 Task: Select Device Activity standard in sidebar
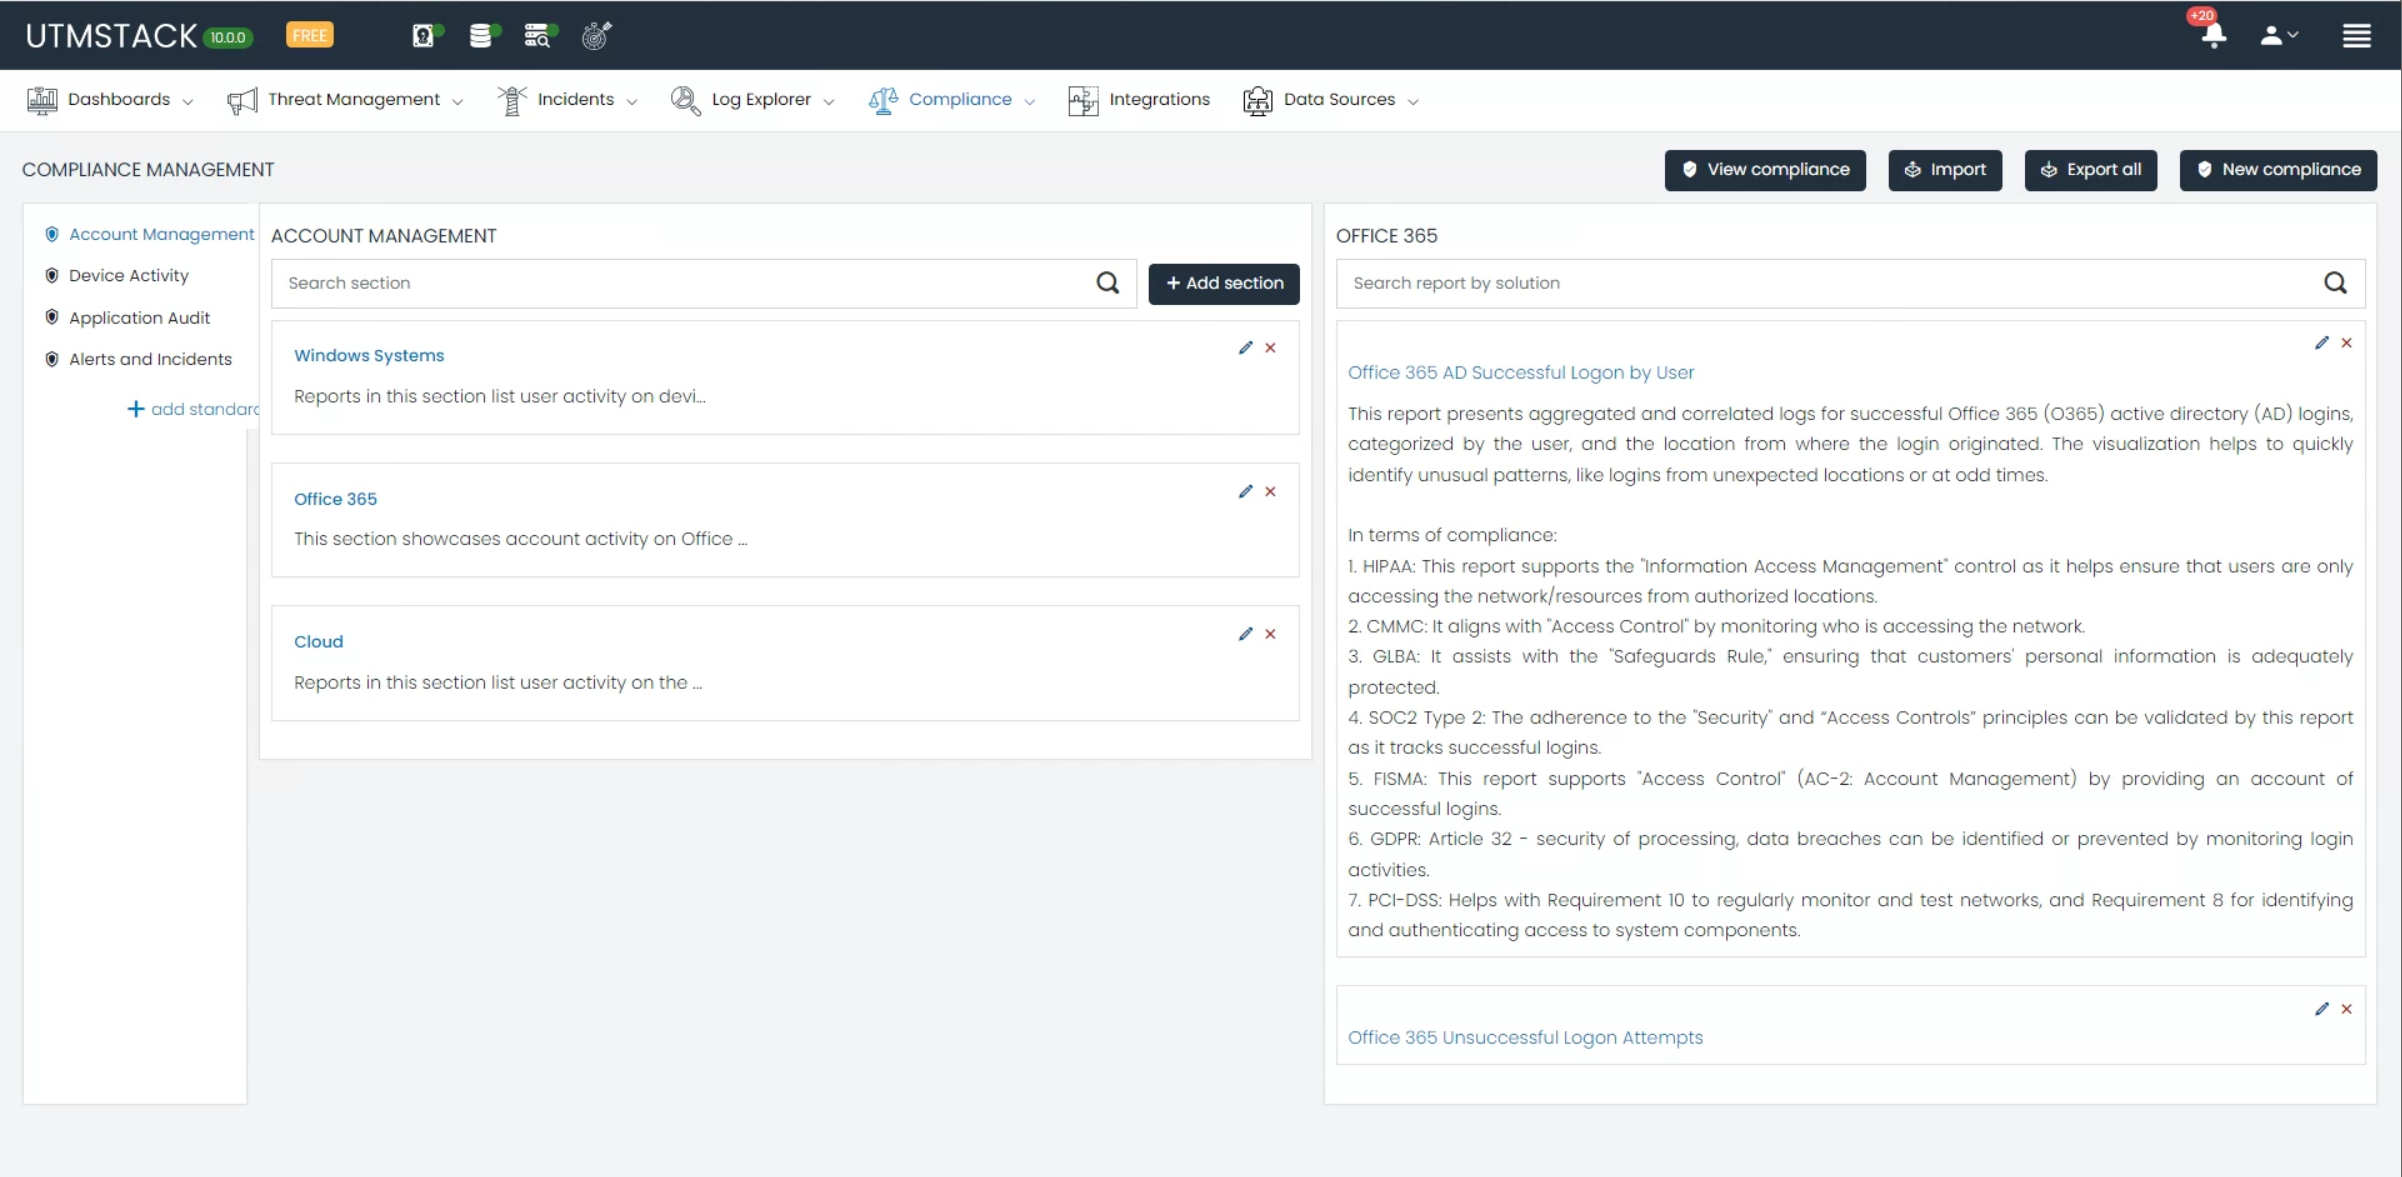[x=128, y=275]
